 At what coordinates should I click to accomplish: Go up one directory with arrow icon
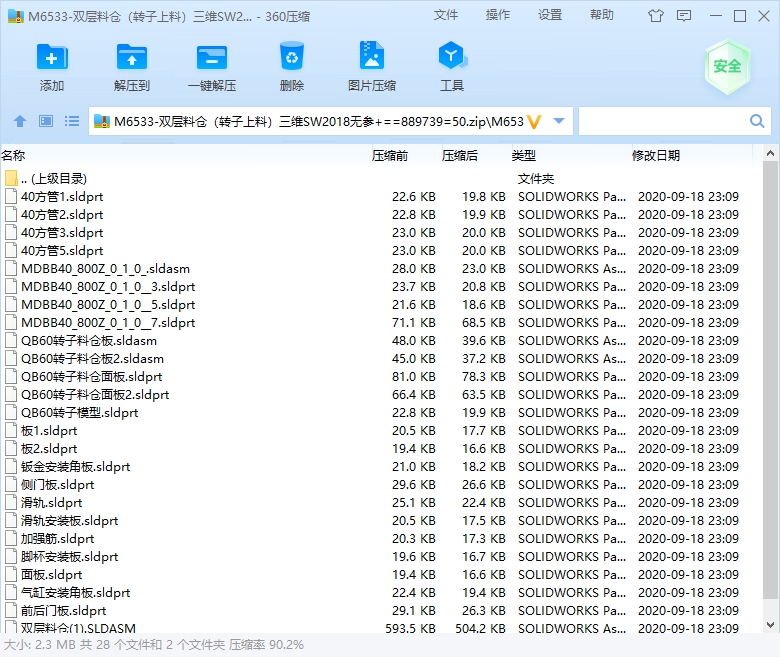tap(20, 121)
